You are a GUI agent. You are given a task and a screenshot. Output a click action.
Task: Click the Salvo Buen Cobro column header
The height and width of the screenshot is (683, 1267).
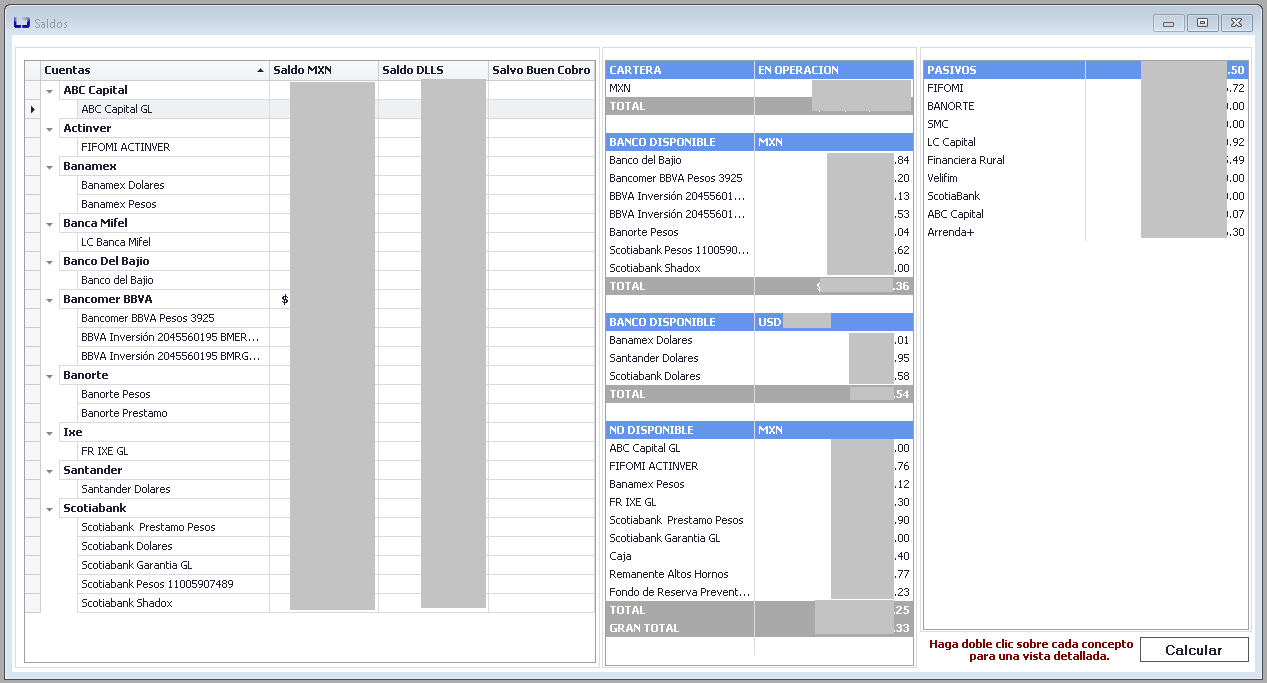pos(541,70)
